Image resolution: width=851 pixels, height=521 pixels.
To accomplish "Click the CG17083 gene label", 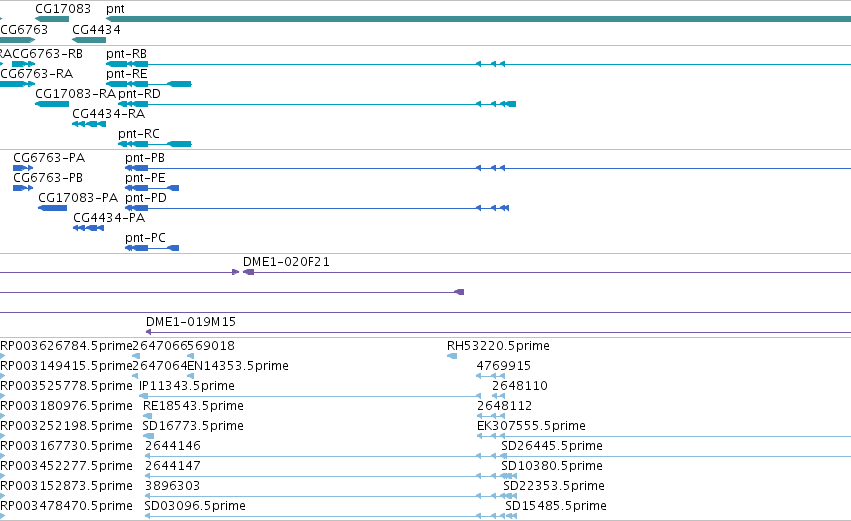I will coord(63,9).
